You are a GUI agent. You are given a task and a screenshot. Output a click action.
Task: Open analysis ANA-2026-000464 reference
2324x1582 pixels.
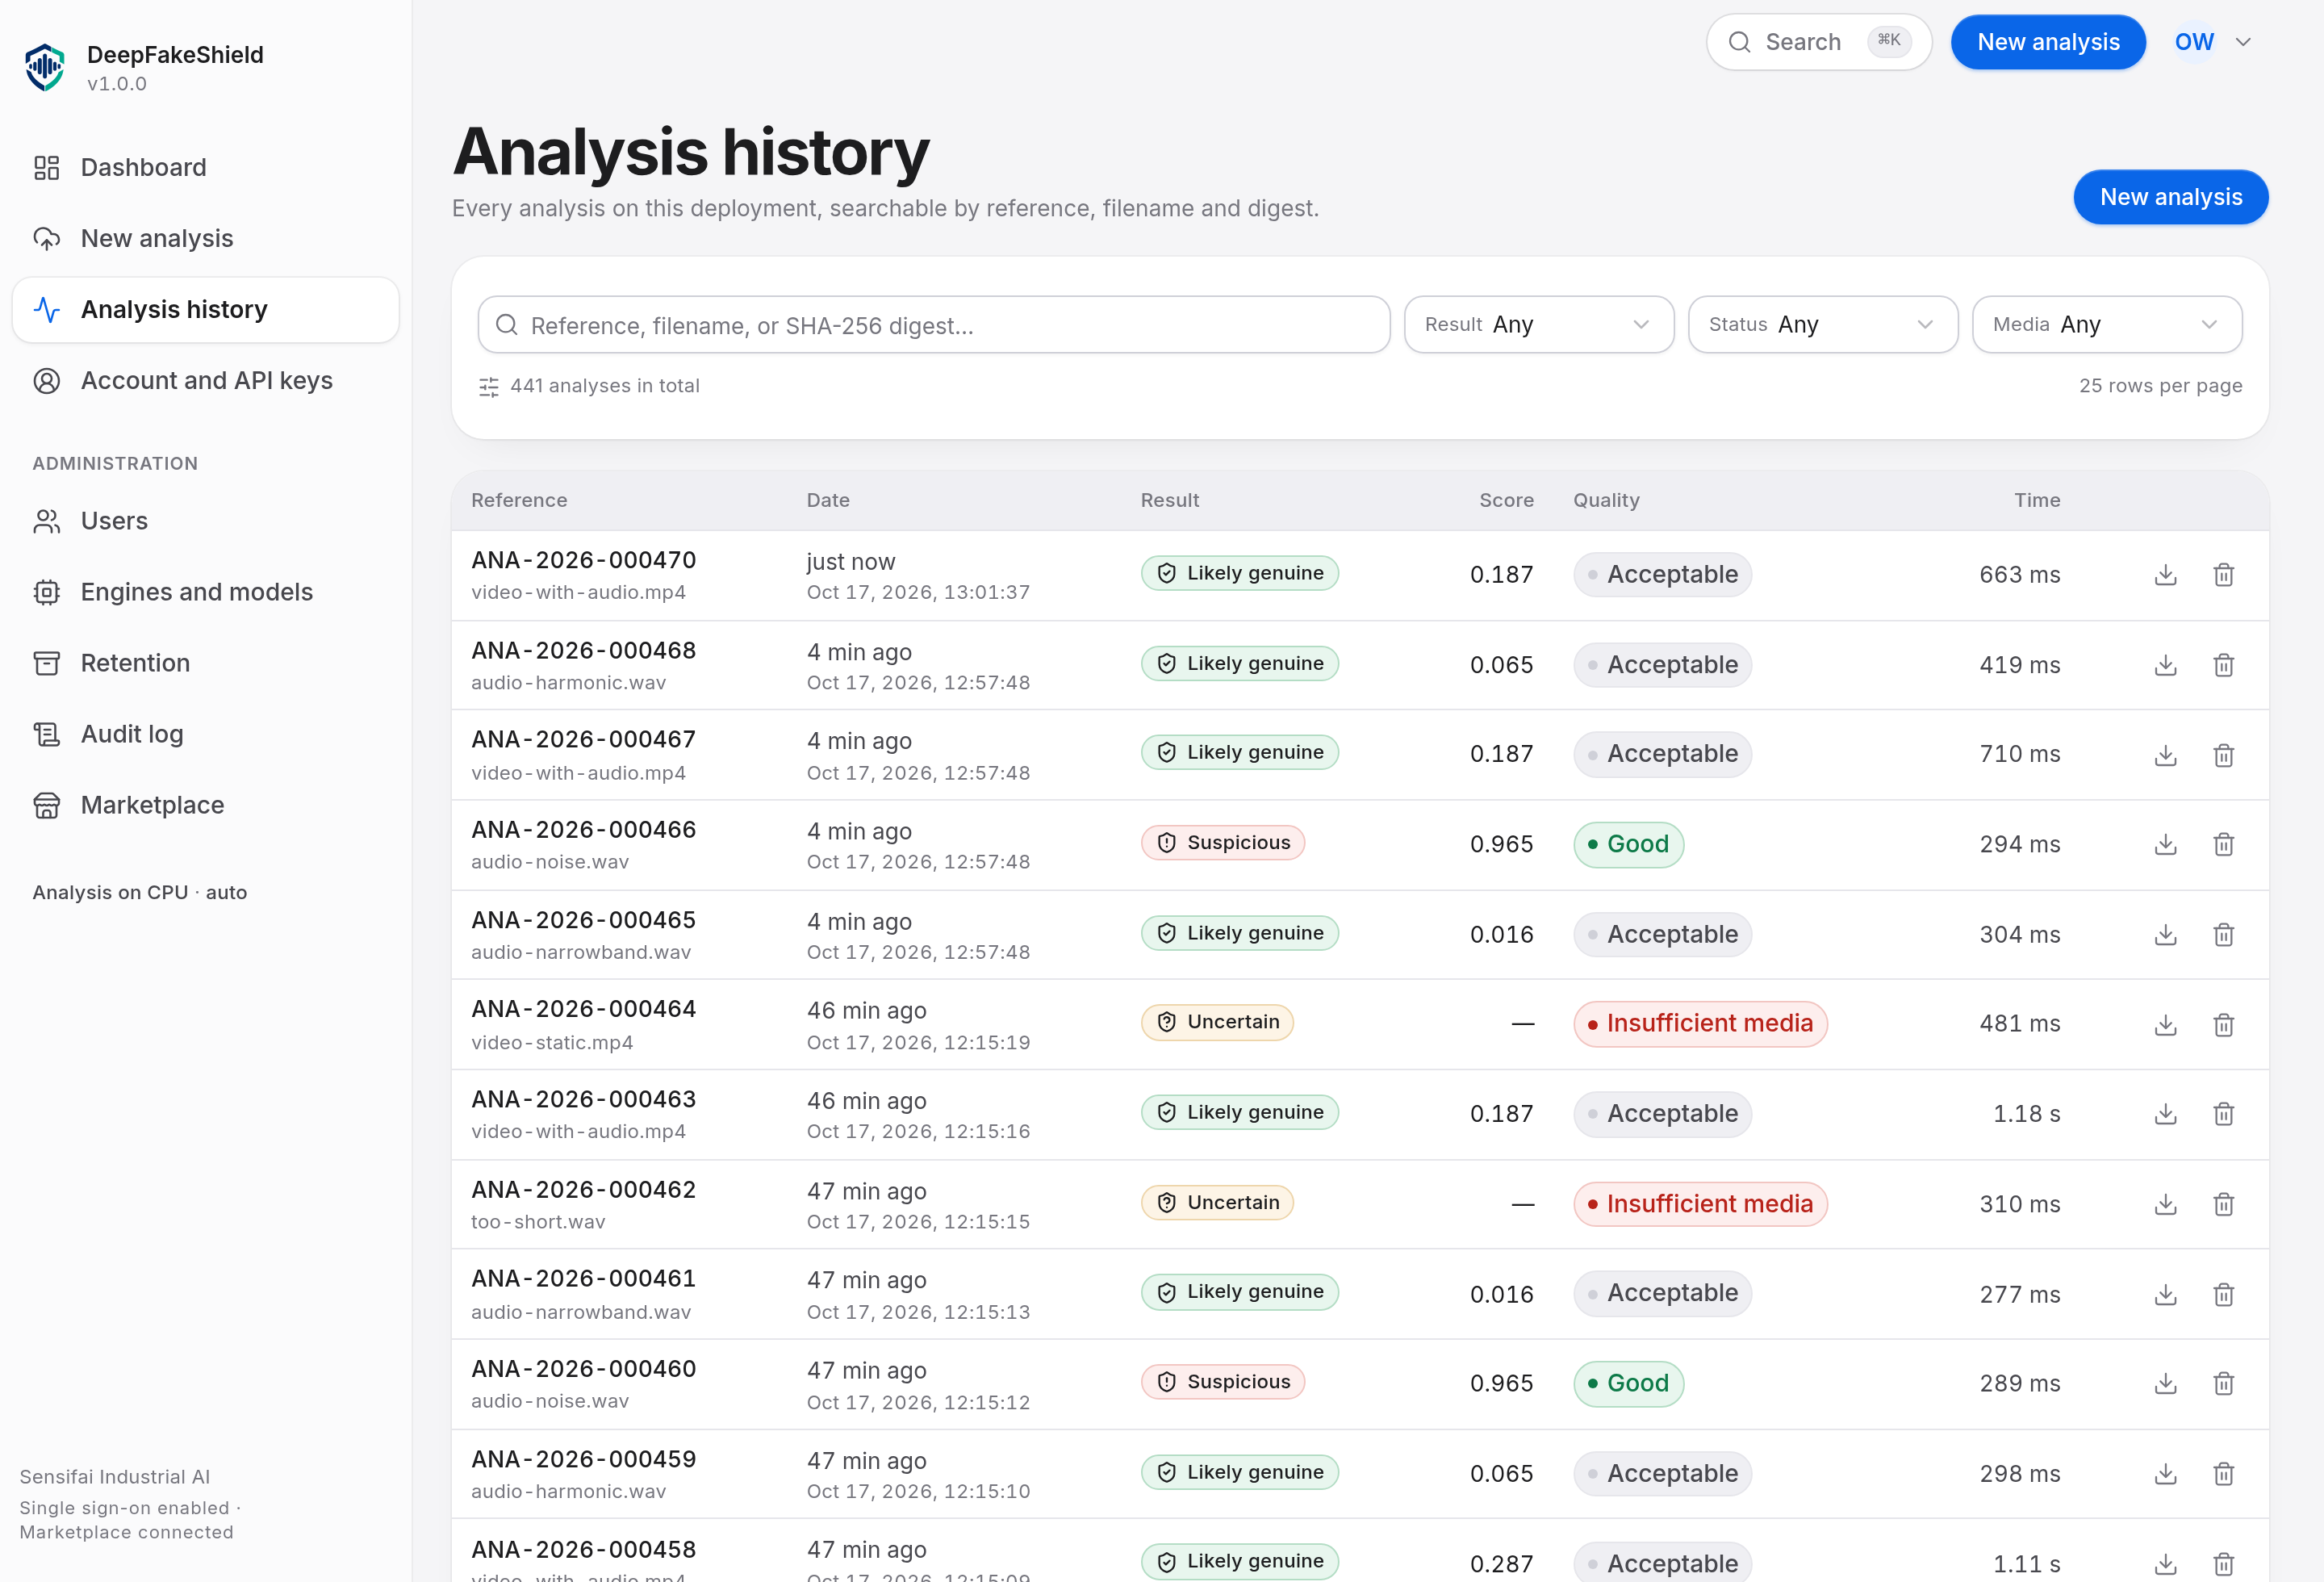[583, 1009]
